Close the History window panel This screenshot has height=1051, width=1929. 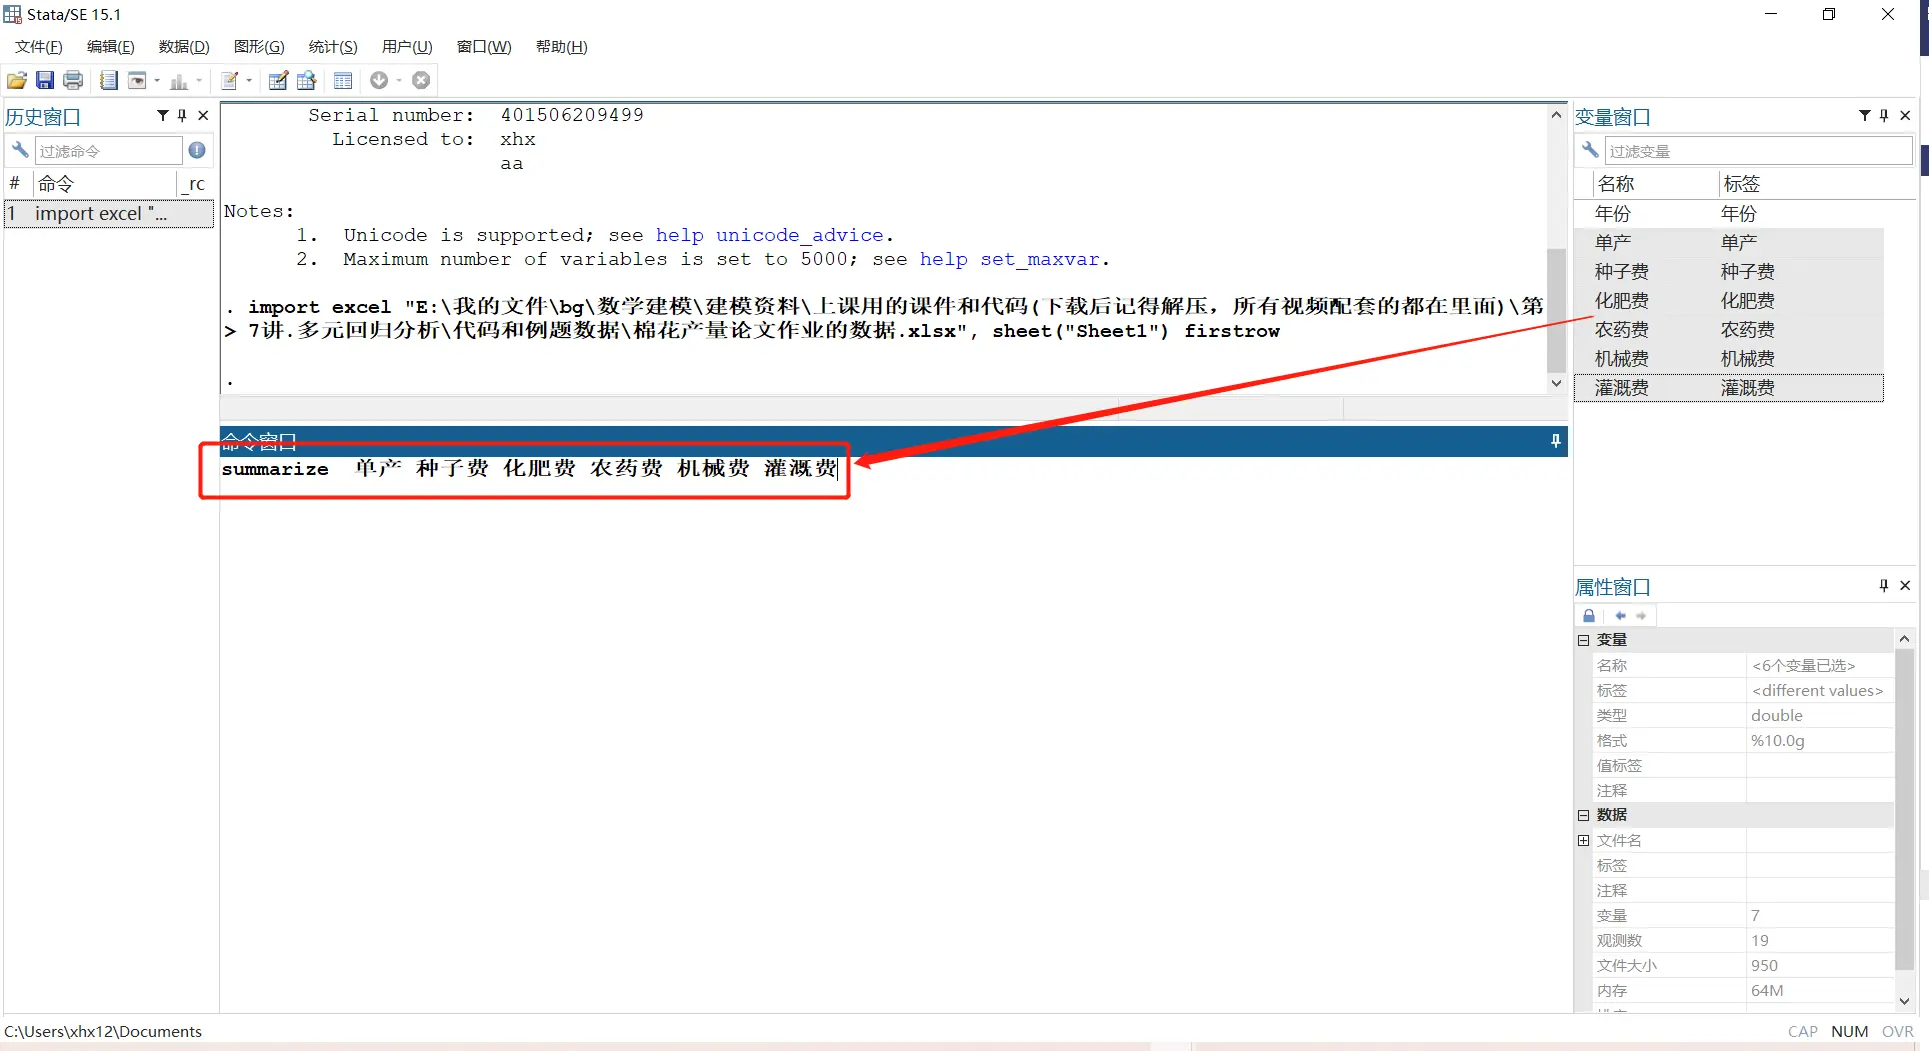203,116
